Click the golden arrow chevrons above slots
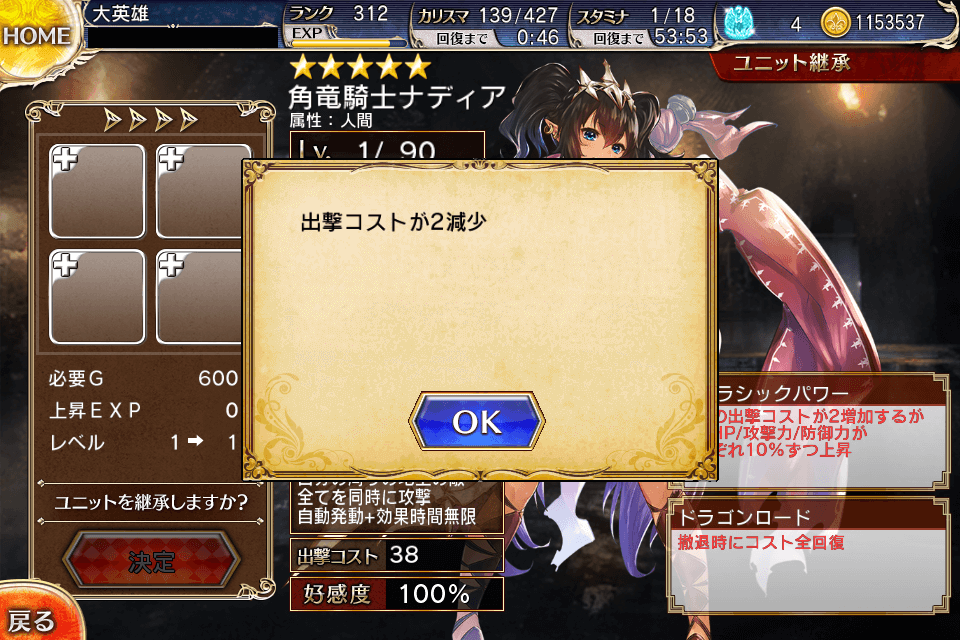 [151, 120]
